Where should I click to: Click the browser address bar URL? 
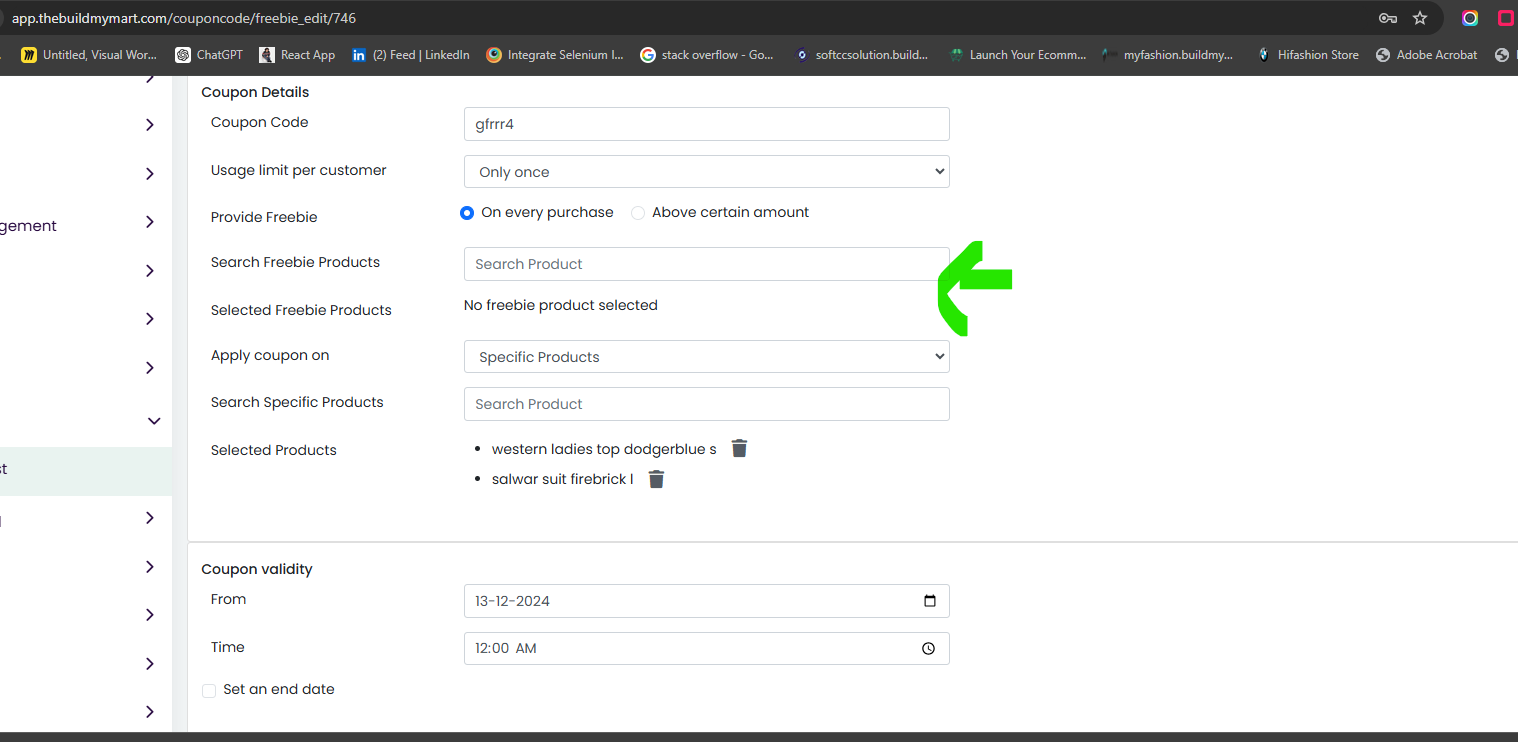(184, 18)
